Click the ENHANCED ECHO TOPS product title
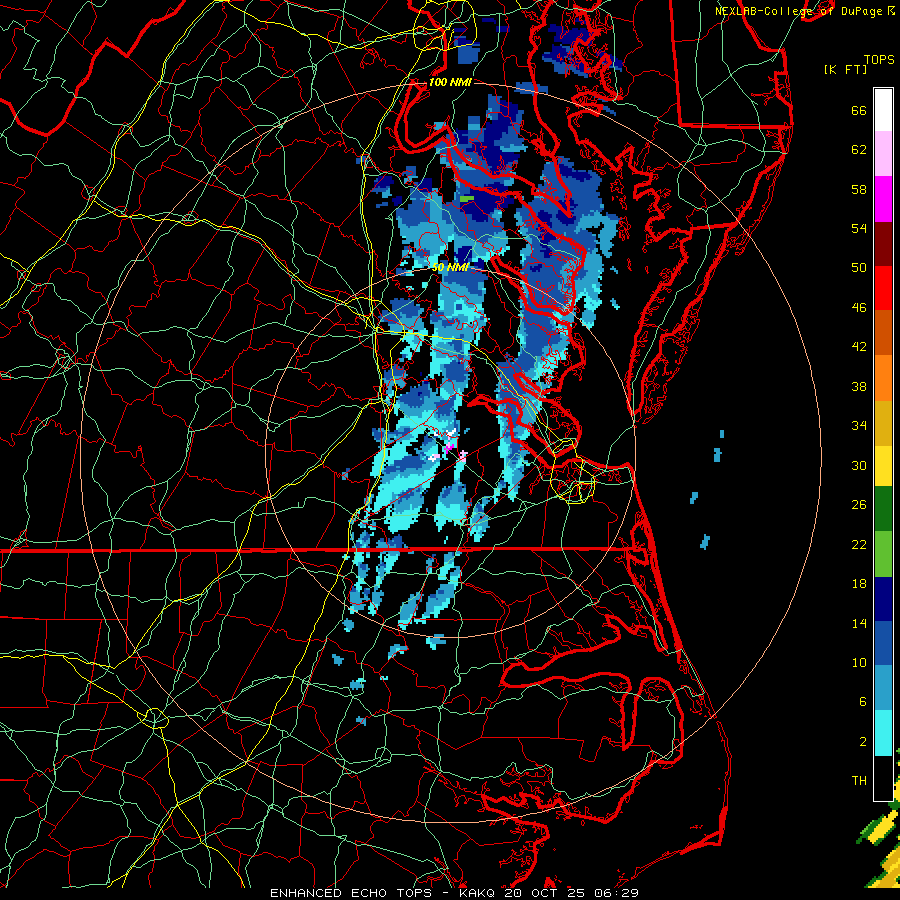 pos(351,893)
